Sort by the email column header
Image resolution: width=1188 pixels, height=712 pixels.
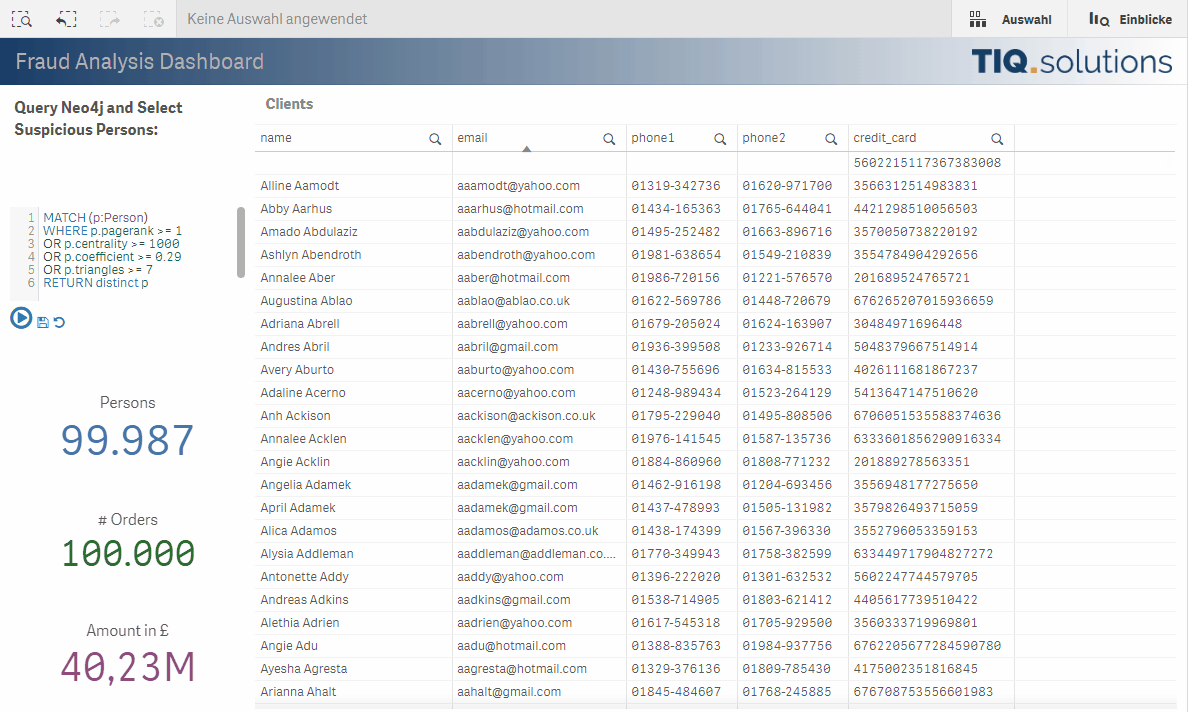pos(472,138)
